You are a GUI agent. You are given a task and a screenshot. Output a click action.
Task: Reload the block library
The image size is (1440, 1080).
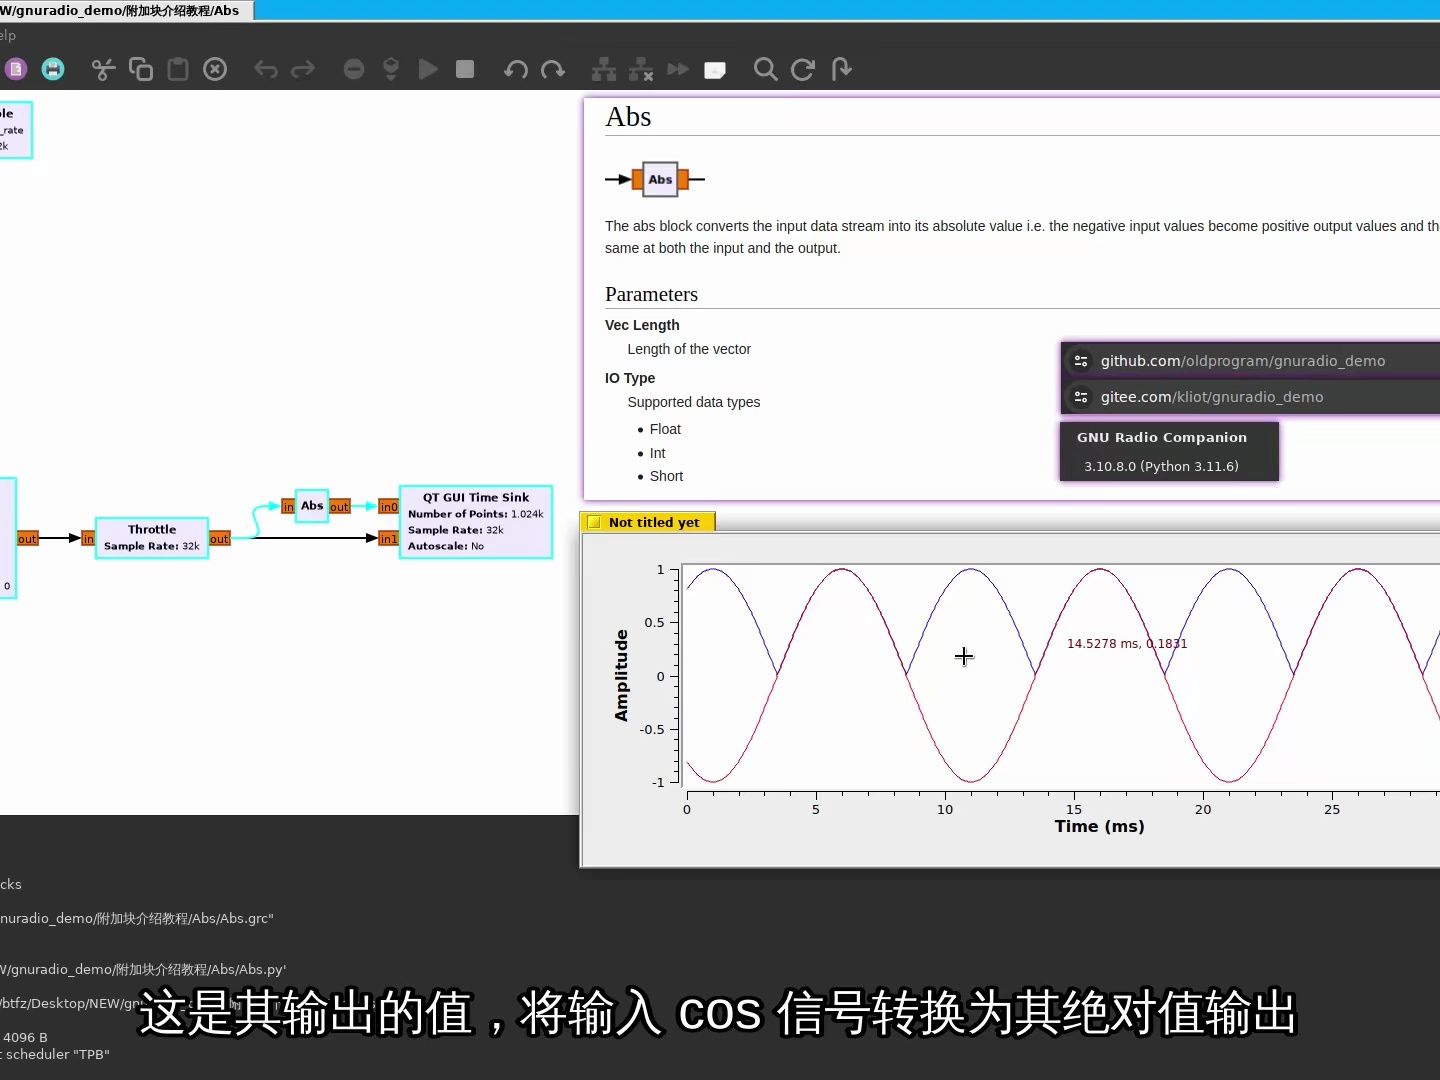802,69
